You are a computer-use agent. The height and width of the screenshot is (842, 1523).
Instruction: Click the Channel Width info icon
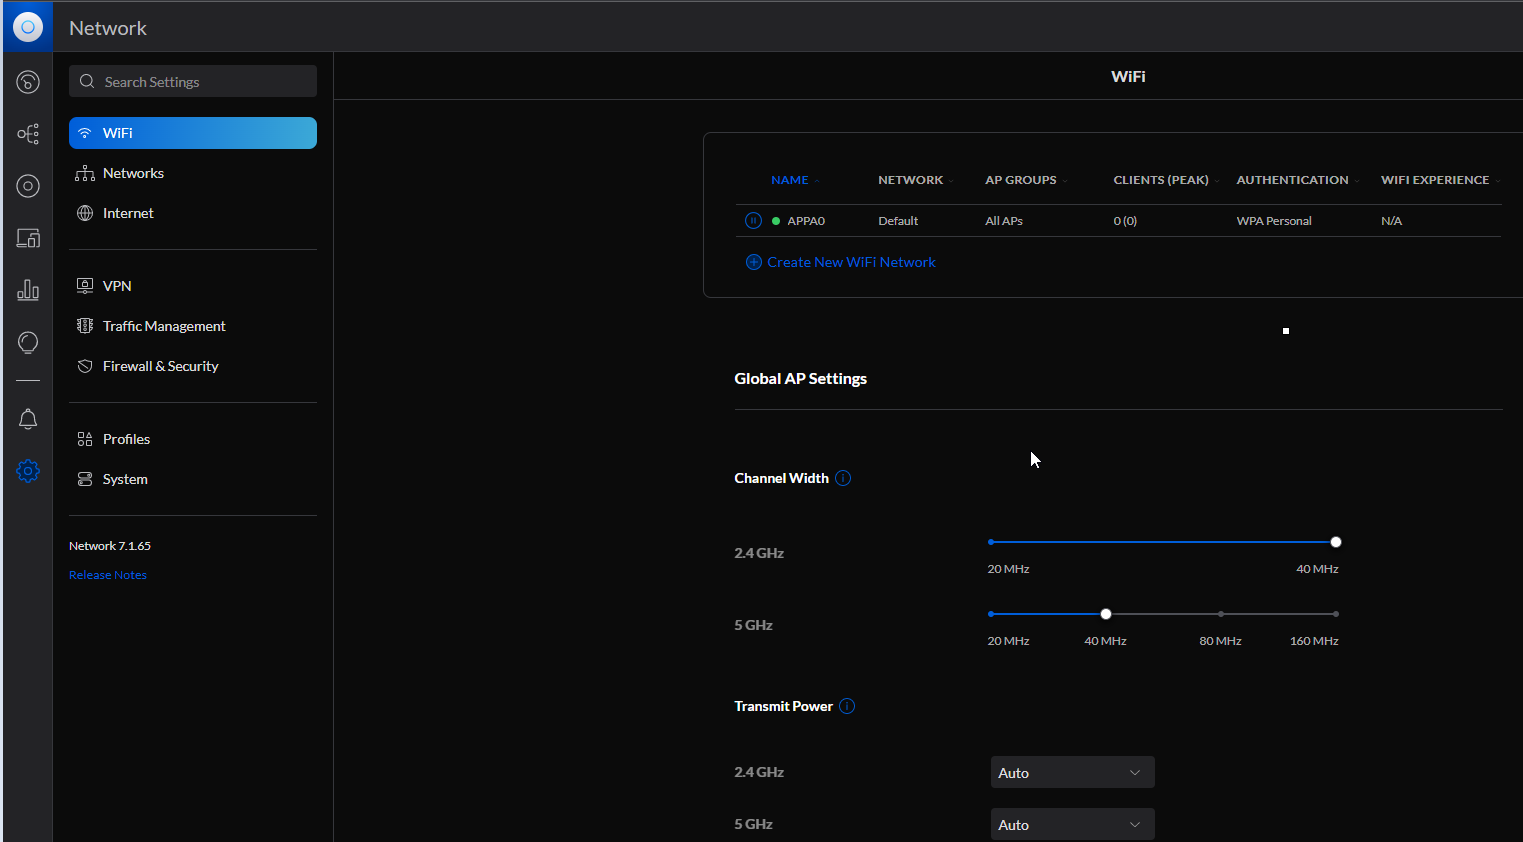click(x=843, y=478)
